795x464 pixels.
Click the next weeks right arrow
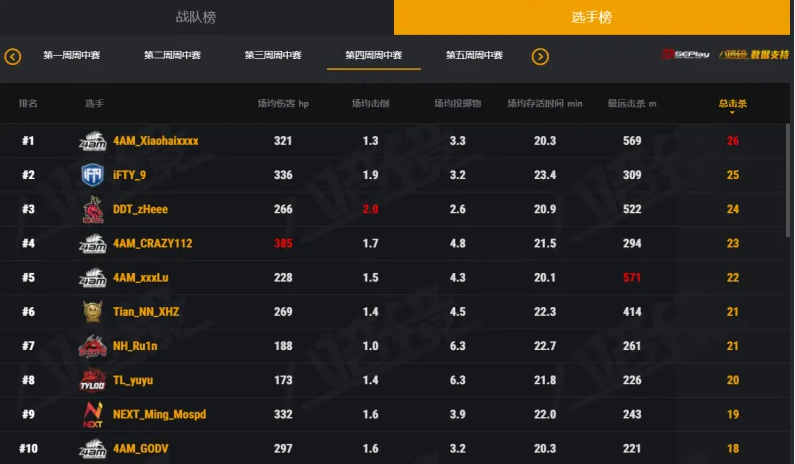[540, 56]
